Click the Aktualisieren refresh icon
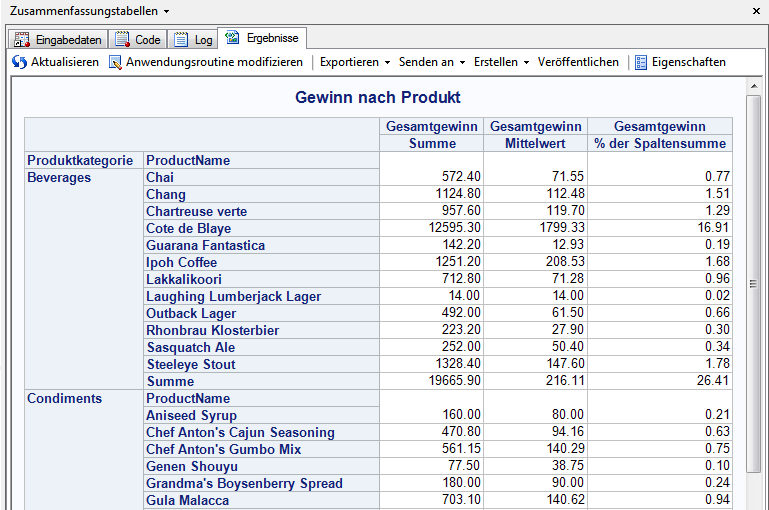Image resolution: width=769 pixels, height=510 pixels. [20, 62]
